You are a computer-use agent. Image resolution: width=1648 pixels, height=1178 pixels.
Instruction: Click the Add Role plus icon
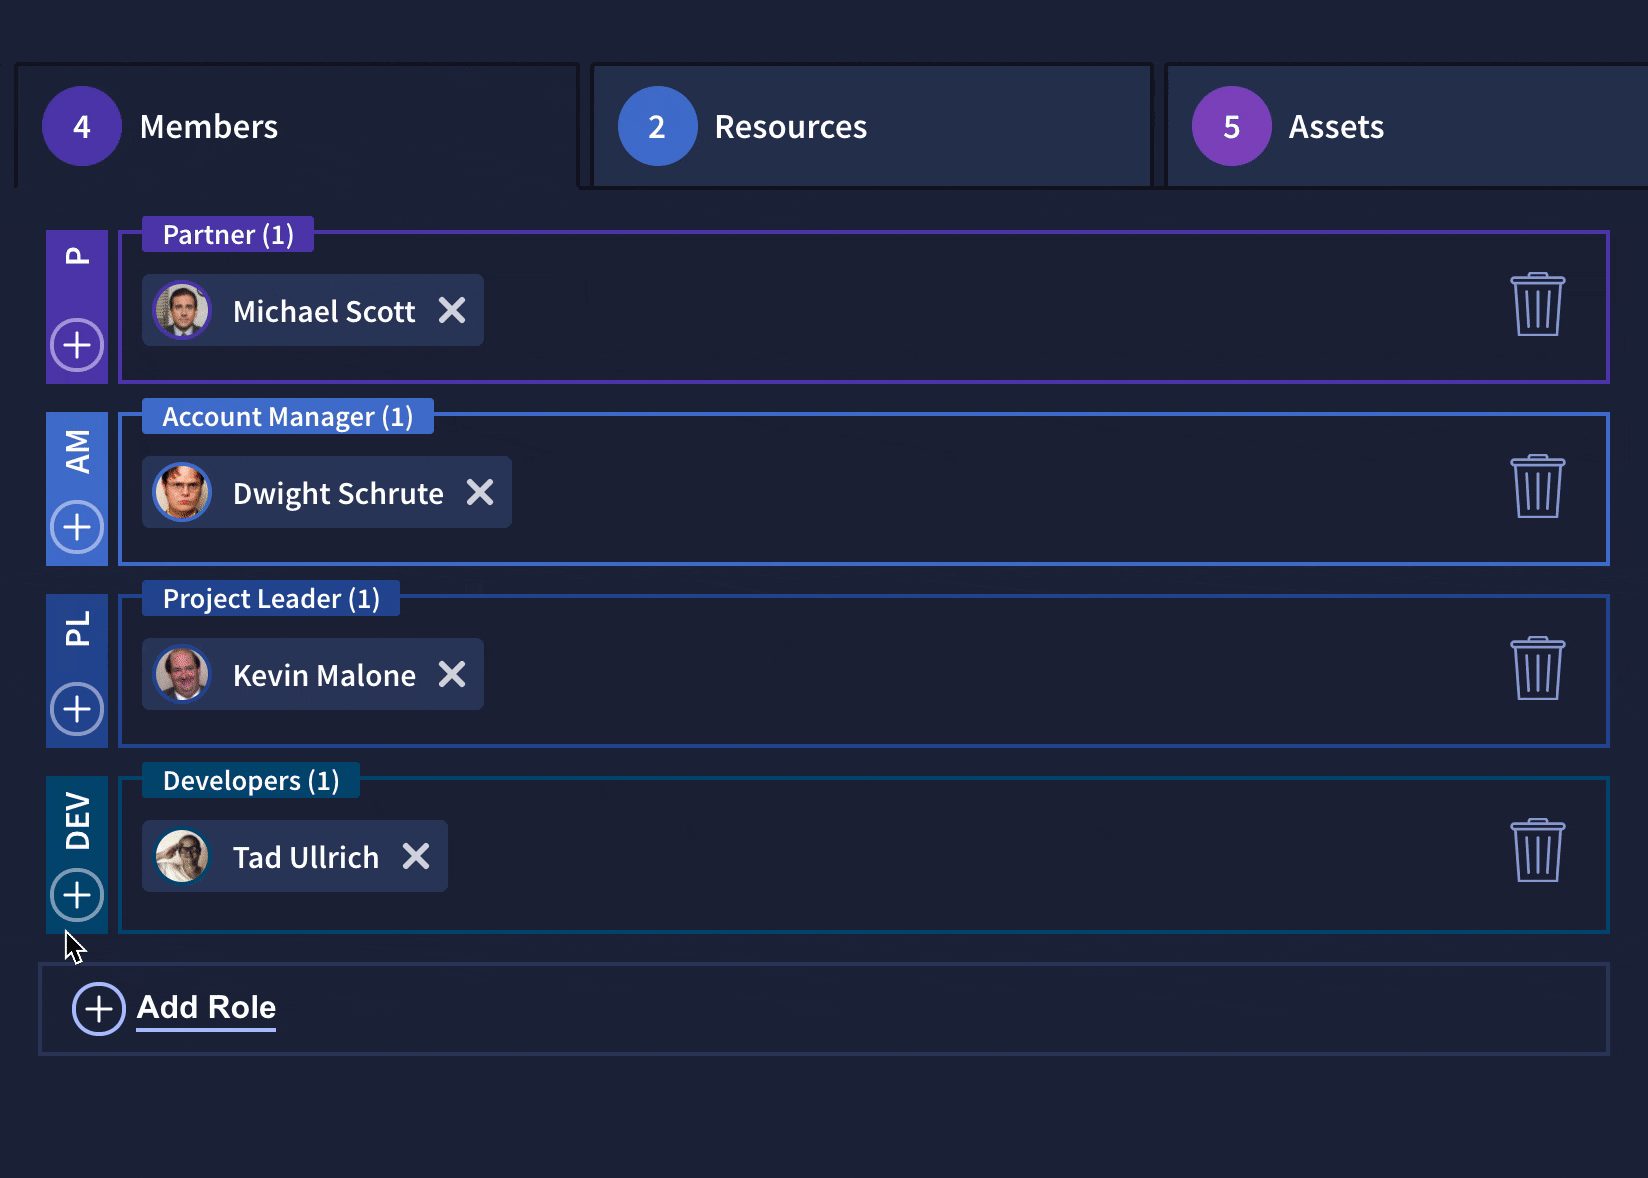(x=98, y=1009)
